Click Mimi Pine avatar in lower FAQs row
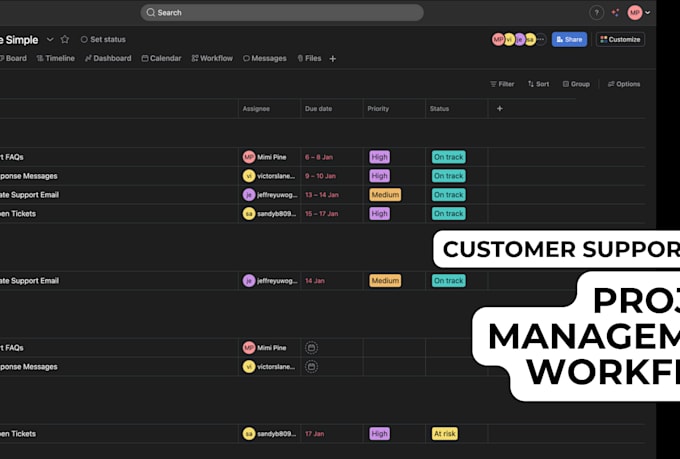Image resolution: width=680 pixels, height=459 pixels. click(x=248, y=348)
